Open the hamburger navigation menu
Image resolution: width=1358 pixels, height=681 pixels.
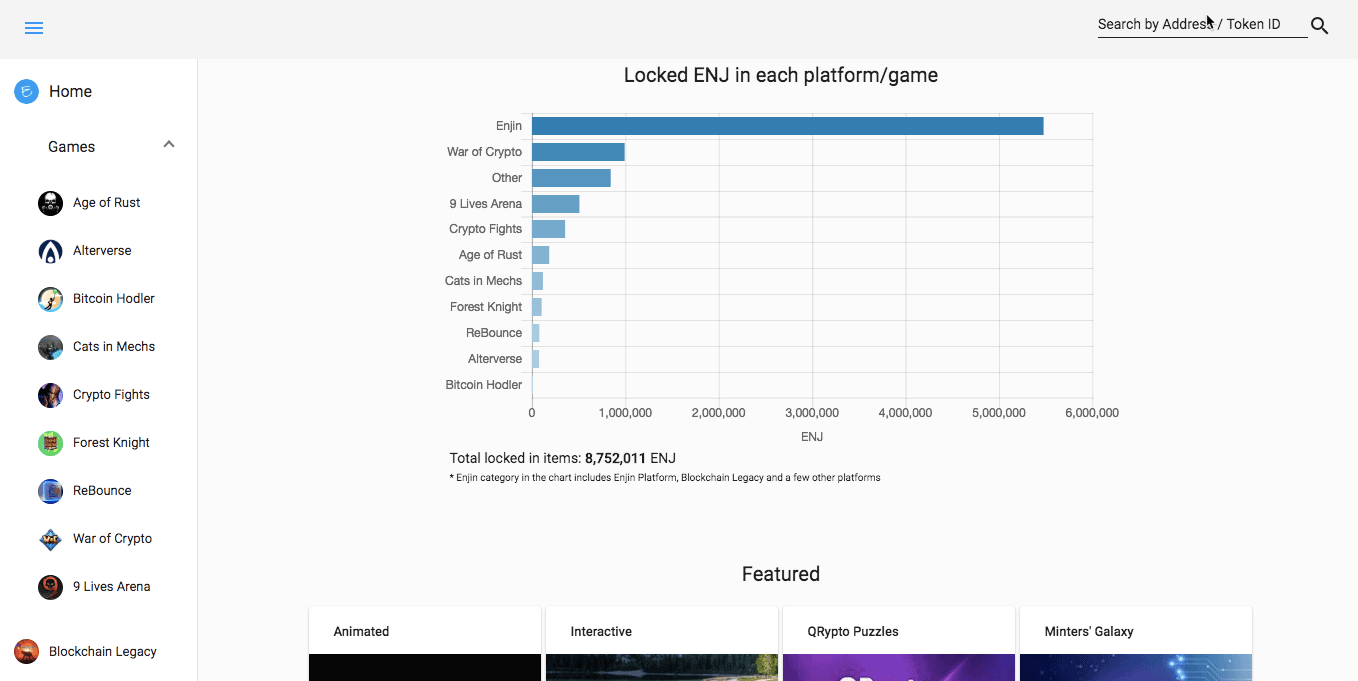[34, 28]
